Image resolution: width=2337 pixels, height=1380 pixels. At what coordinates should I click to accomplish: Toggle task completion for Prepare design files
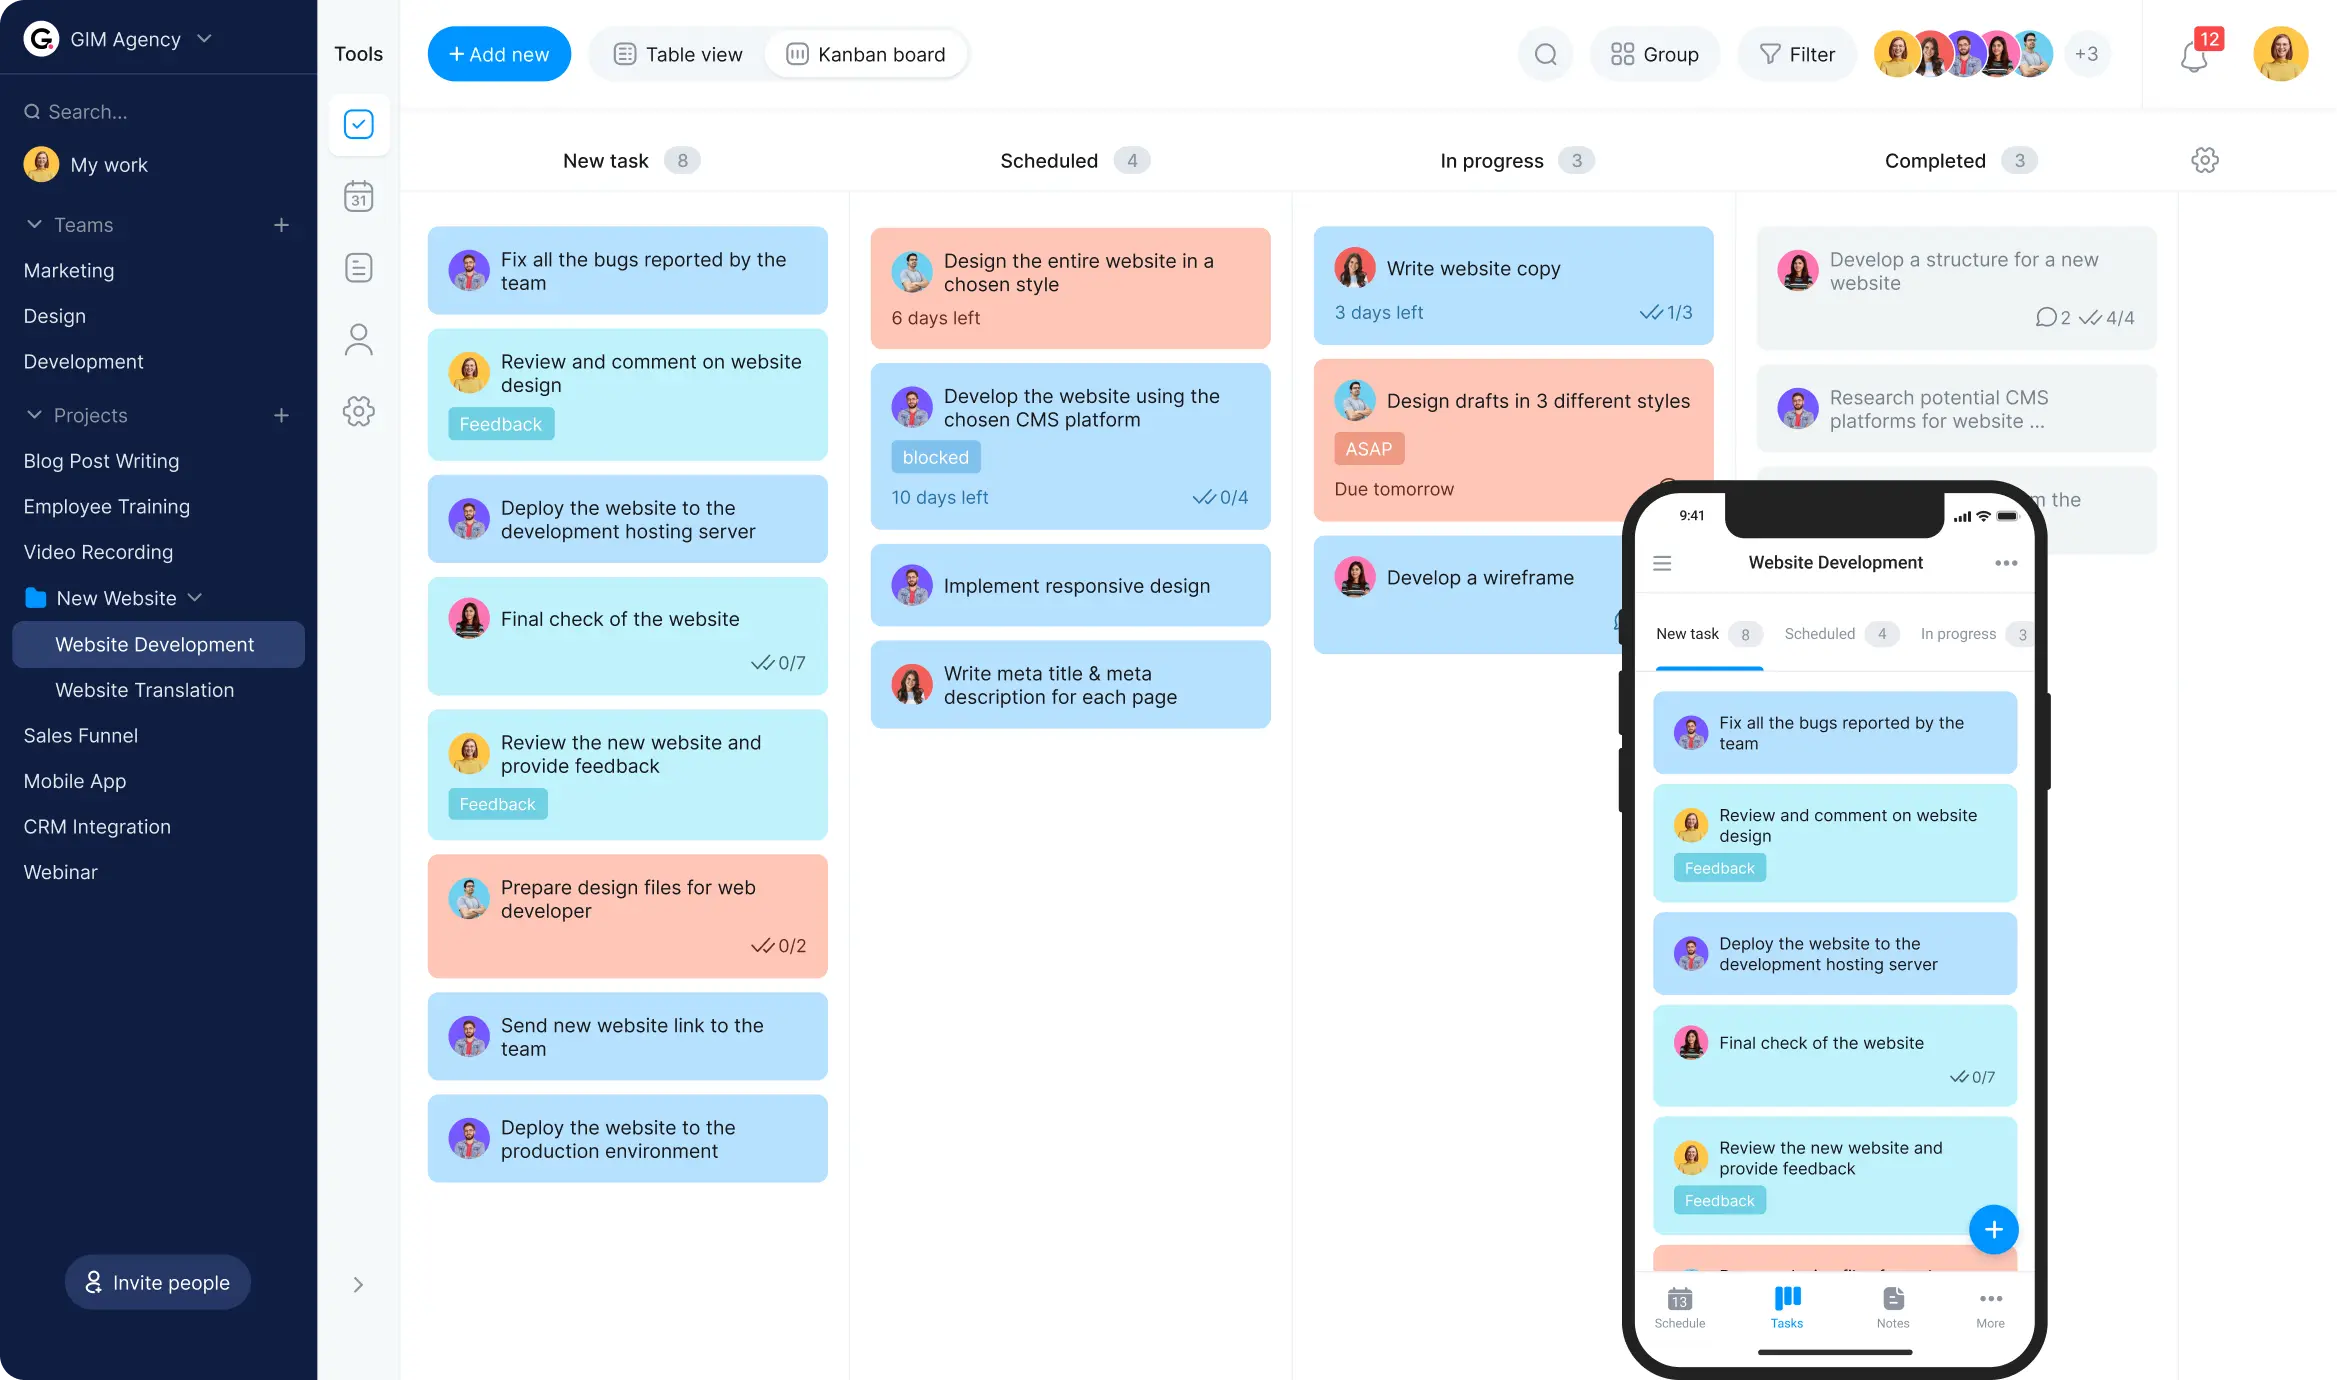(760, 946)
